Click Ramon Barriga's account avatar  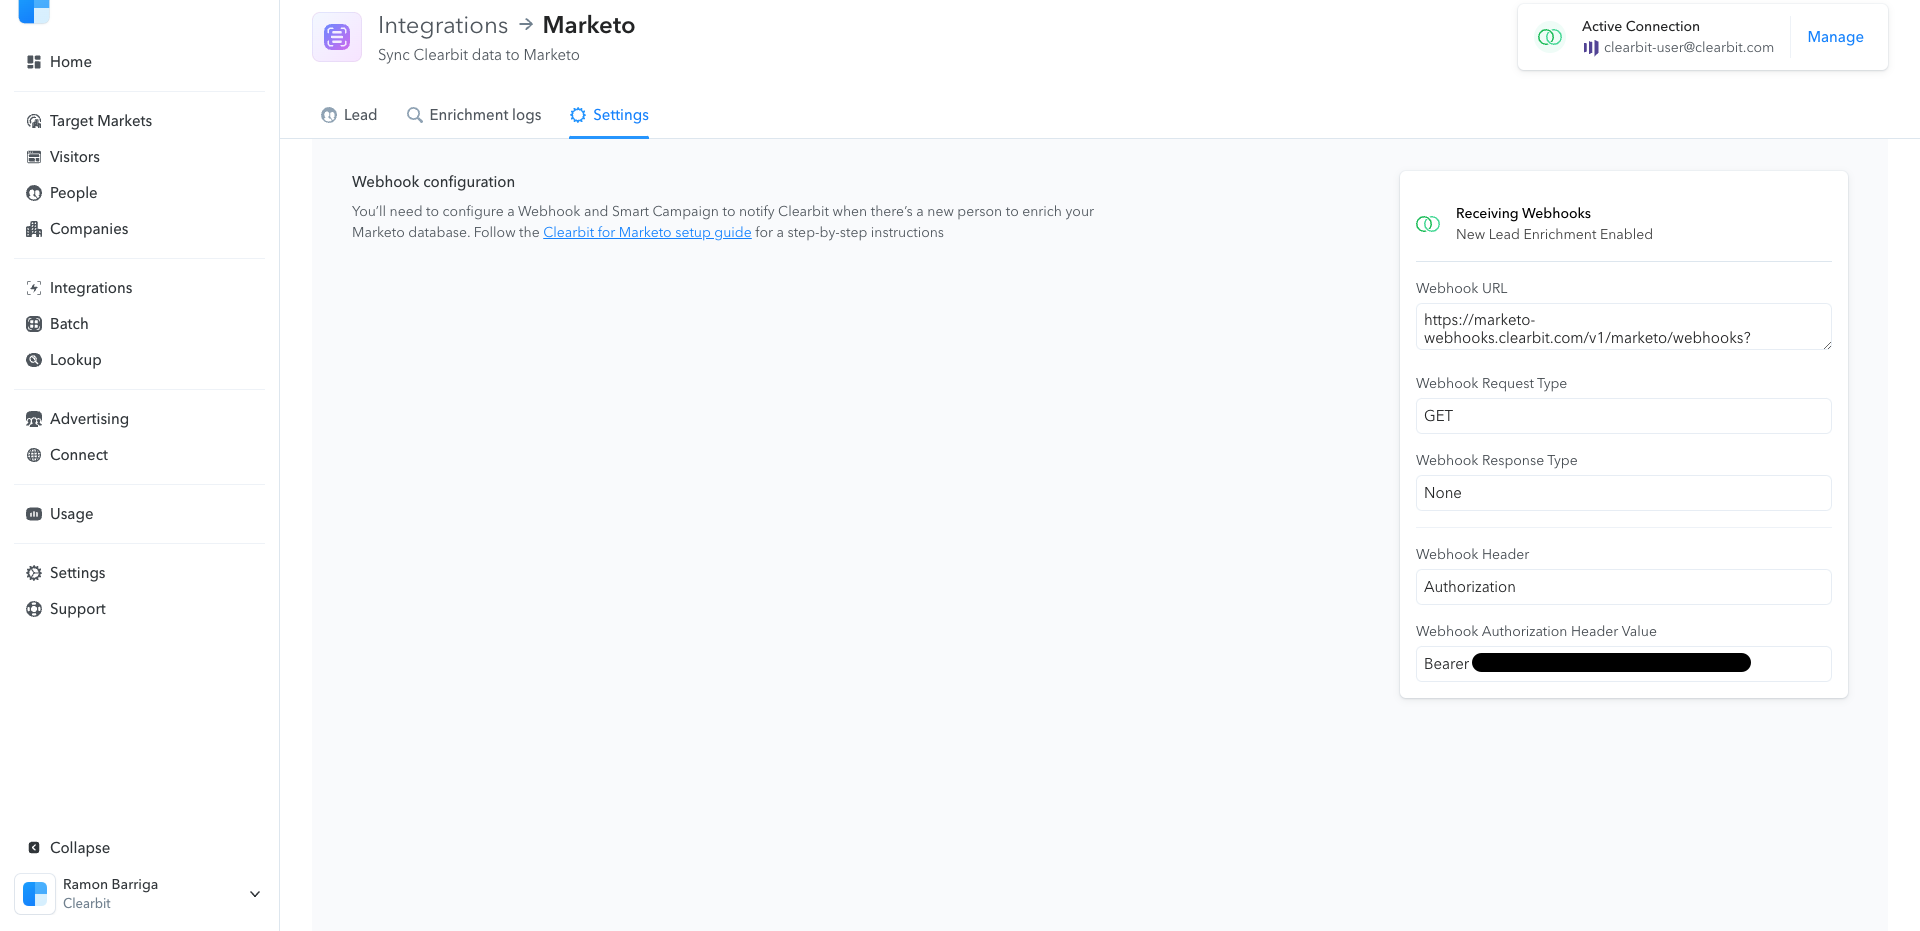(x=35, y=894)
